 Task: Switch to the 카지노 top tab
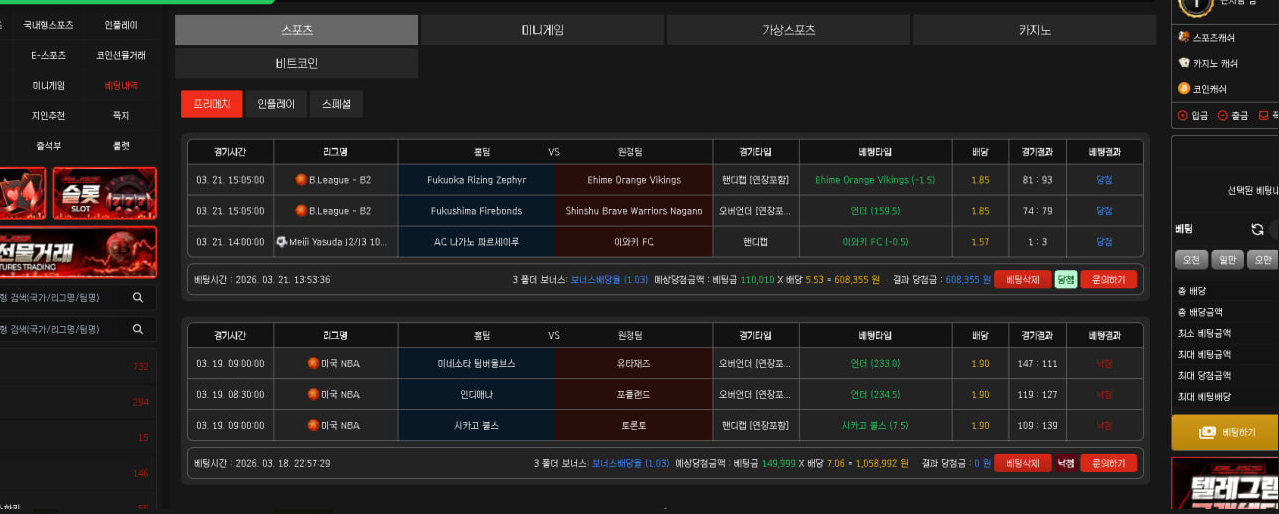(1035, 30)
